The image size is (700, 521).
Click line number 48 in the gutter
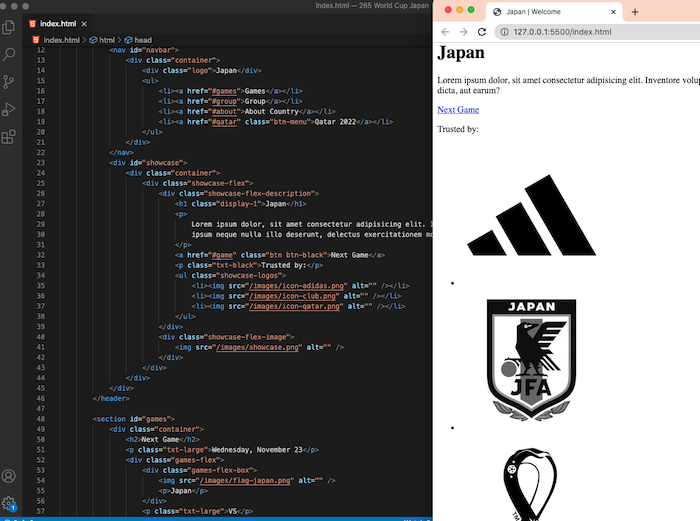pyautogui.click(x=41, y=419)
